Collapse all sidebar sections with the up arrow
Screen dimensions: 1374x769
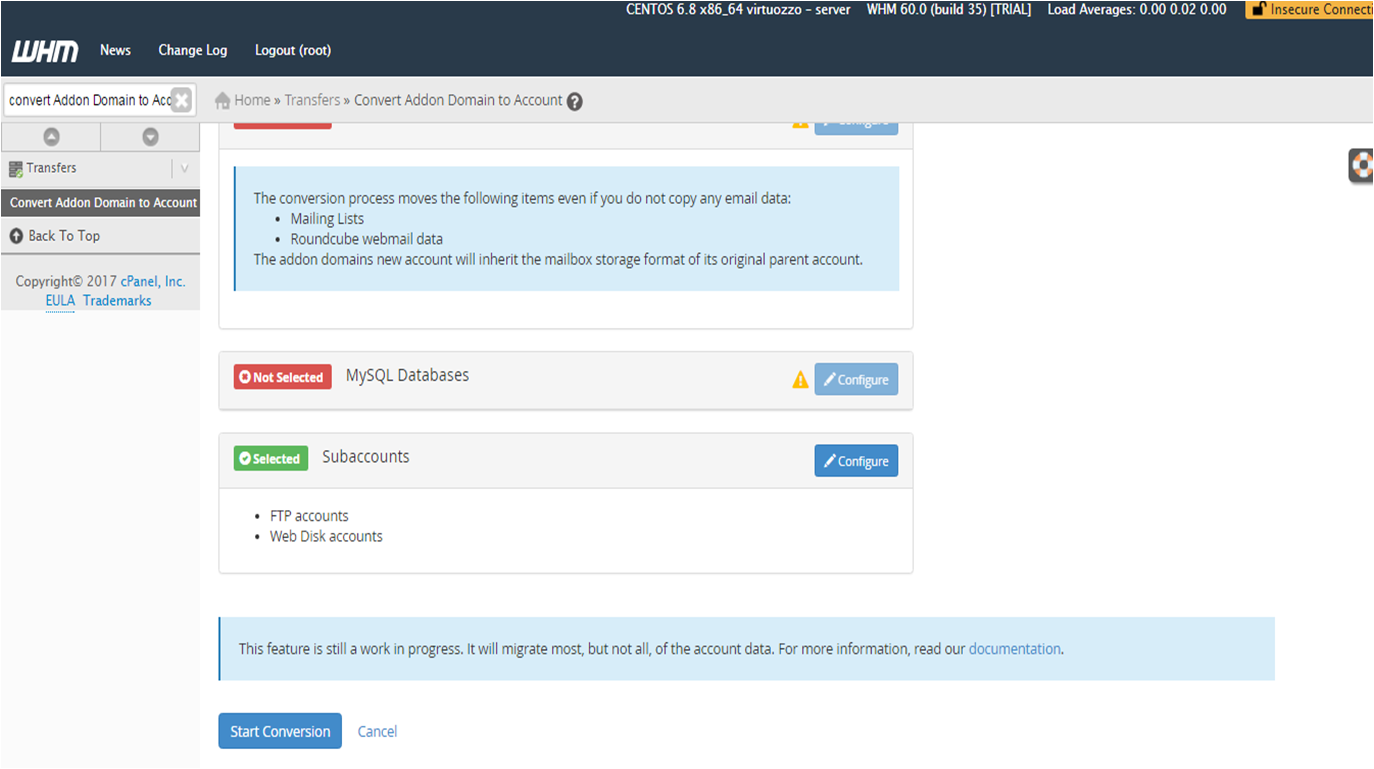tap(51, 137)
